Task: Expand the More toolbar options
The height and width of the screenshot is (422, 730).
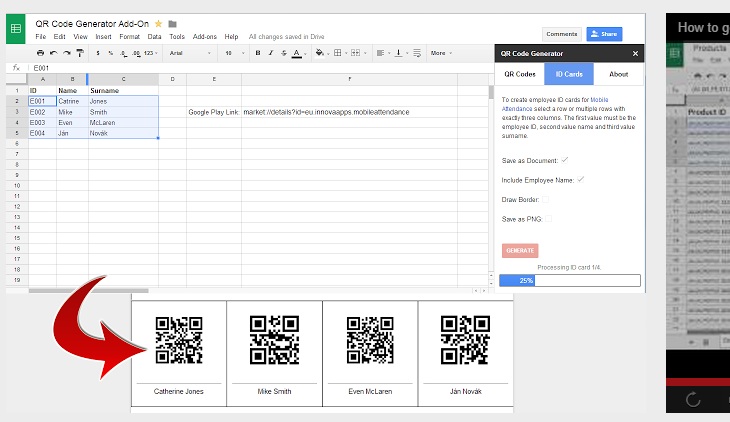Action: point(441,53)
